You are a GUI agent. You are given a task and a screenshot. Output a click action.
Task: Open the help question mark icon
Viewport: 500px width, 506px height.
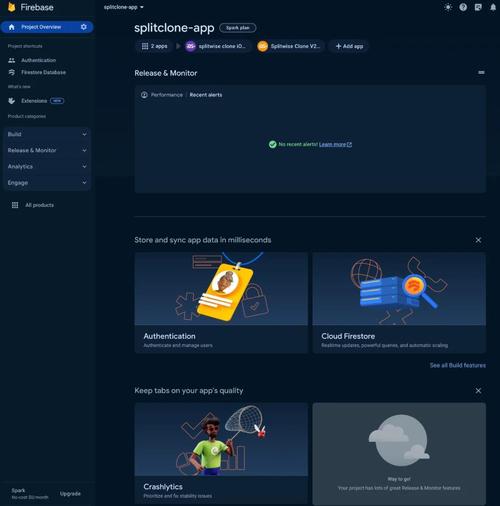463,7
